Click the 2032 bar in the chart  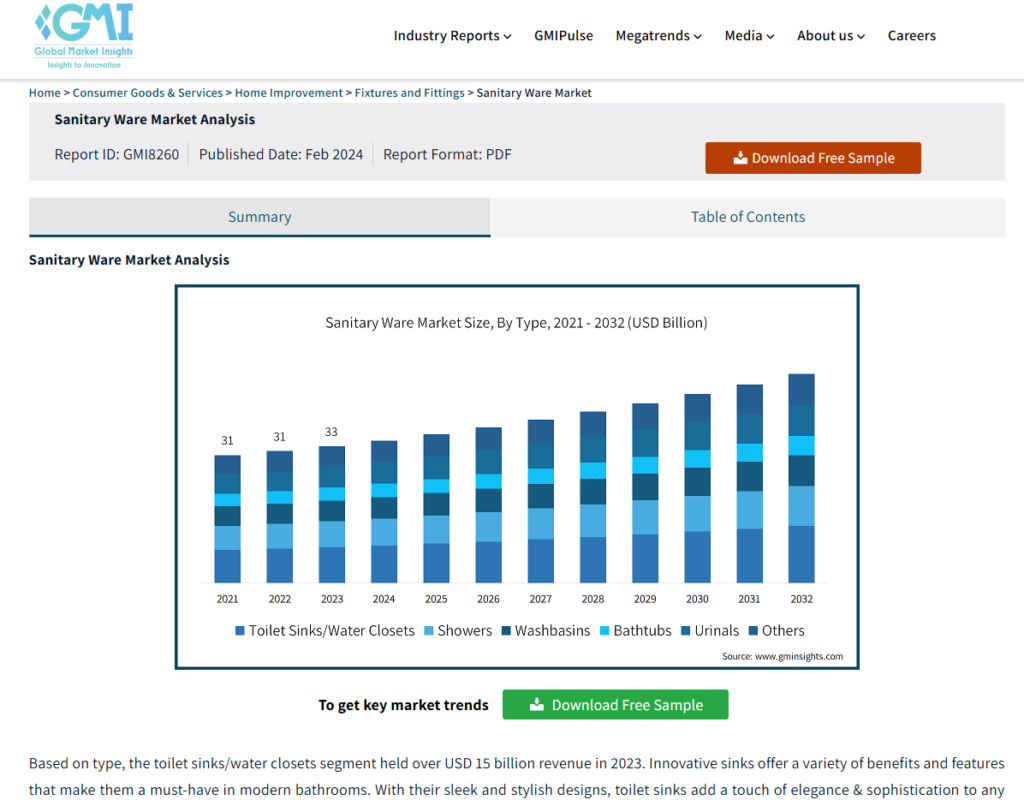[x=801, y=478]
